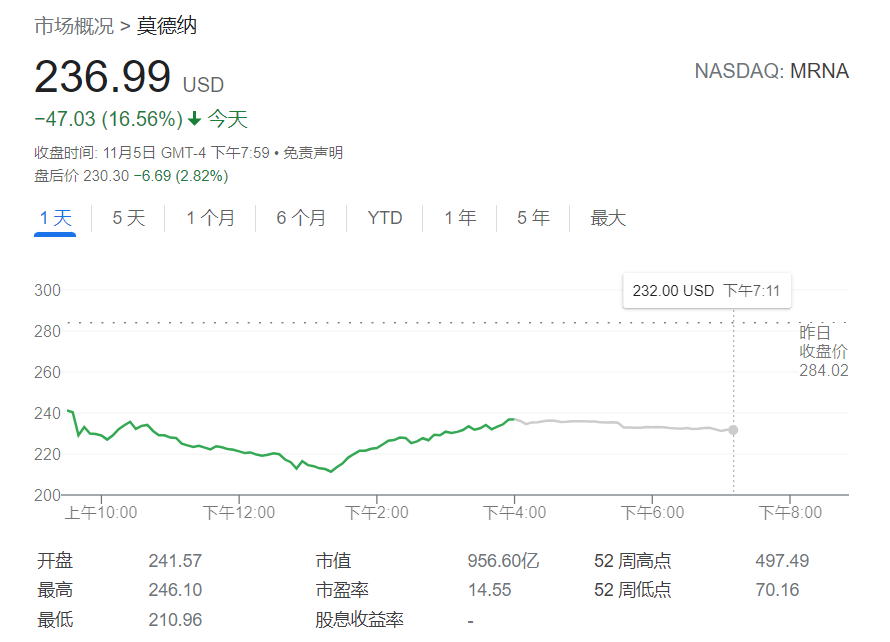
Task: Click the 开盘 value 241.57
Action: [175, 561]
